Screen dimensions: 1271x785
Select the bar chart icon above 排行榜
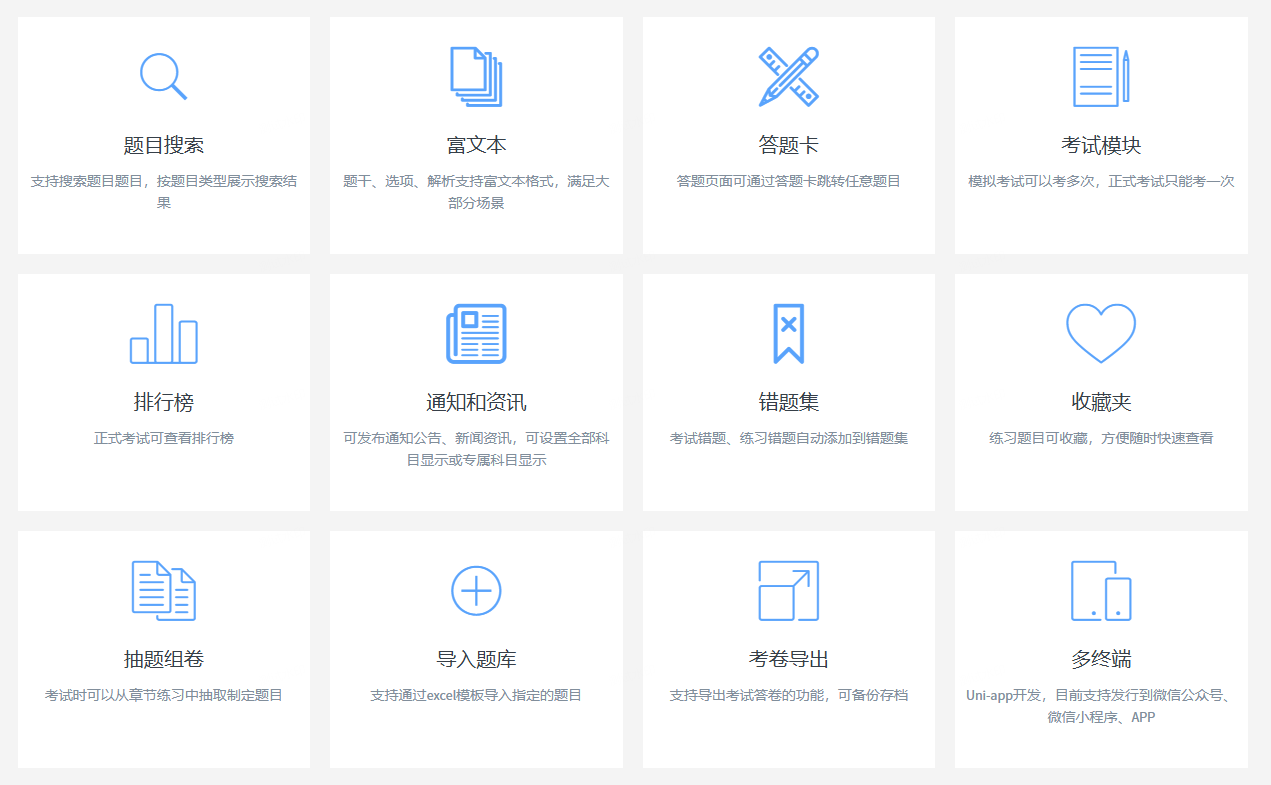(163, 332)
